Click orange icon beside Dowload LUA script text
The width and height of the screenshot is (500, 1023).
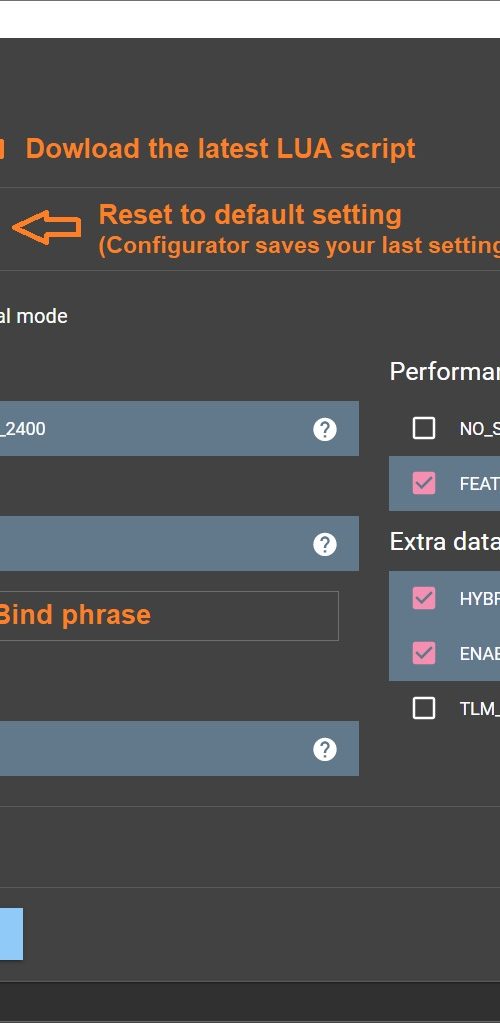[2, 149]
